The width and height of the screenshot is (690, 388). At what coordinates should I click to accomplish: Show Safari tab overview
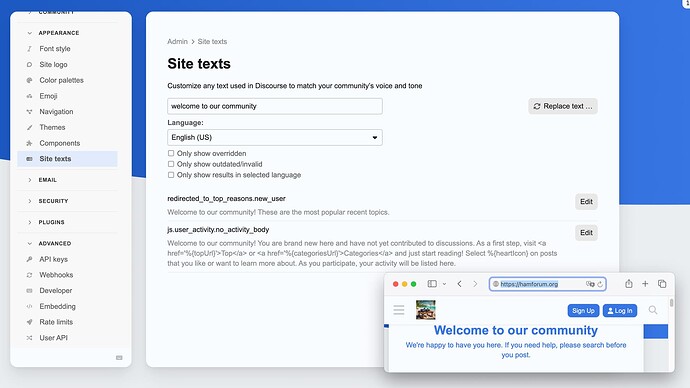pyautogui.click(x=662, y=284)
